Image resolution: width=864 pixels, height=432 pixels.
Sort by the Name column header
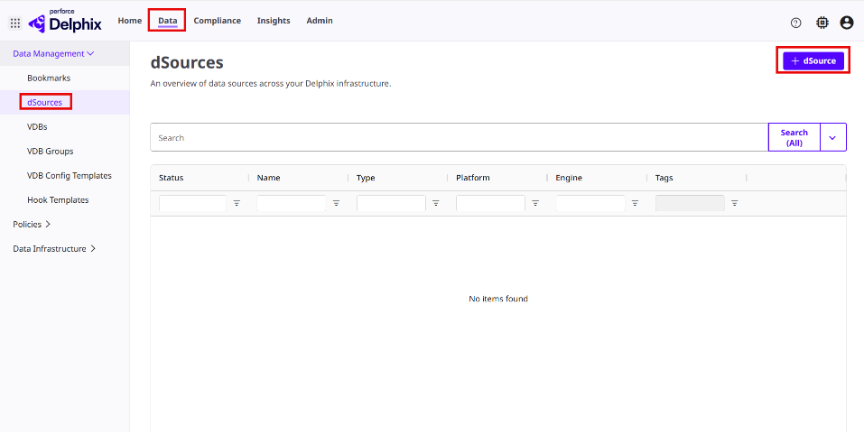(x=268, y=178)
